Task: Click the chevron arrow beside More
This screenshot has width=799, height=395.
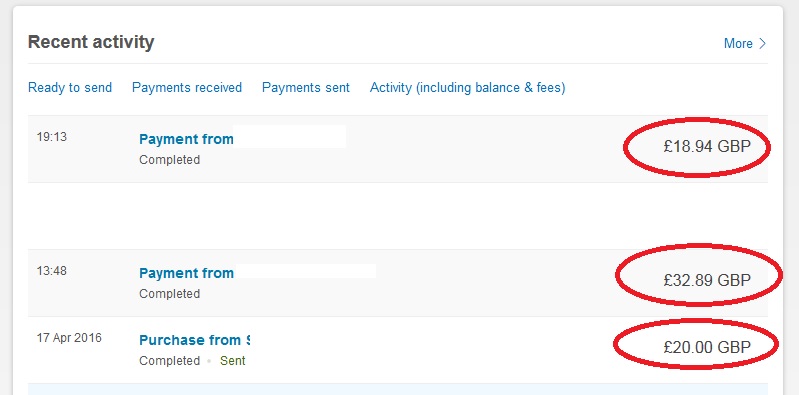Action: (x=762, y=43)
